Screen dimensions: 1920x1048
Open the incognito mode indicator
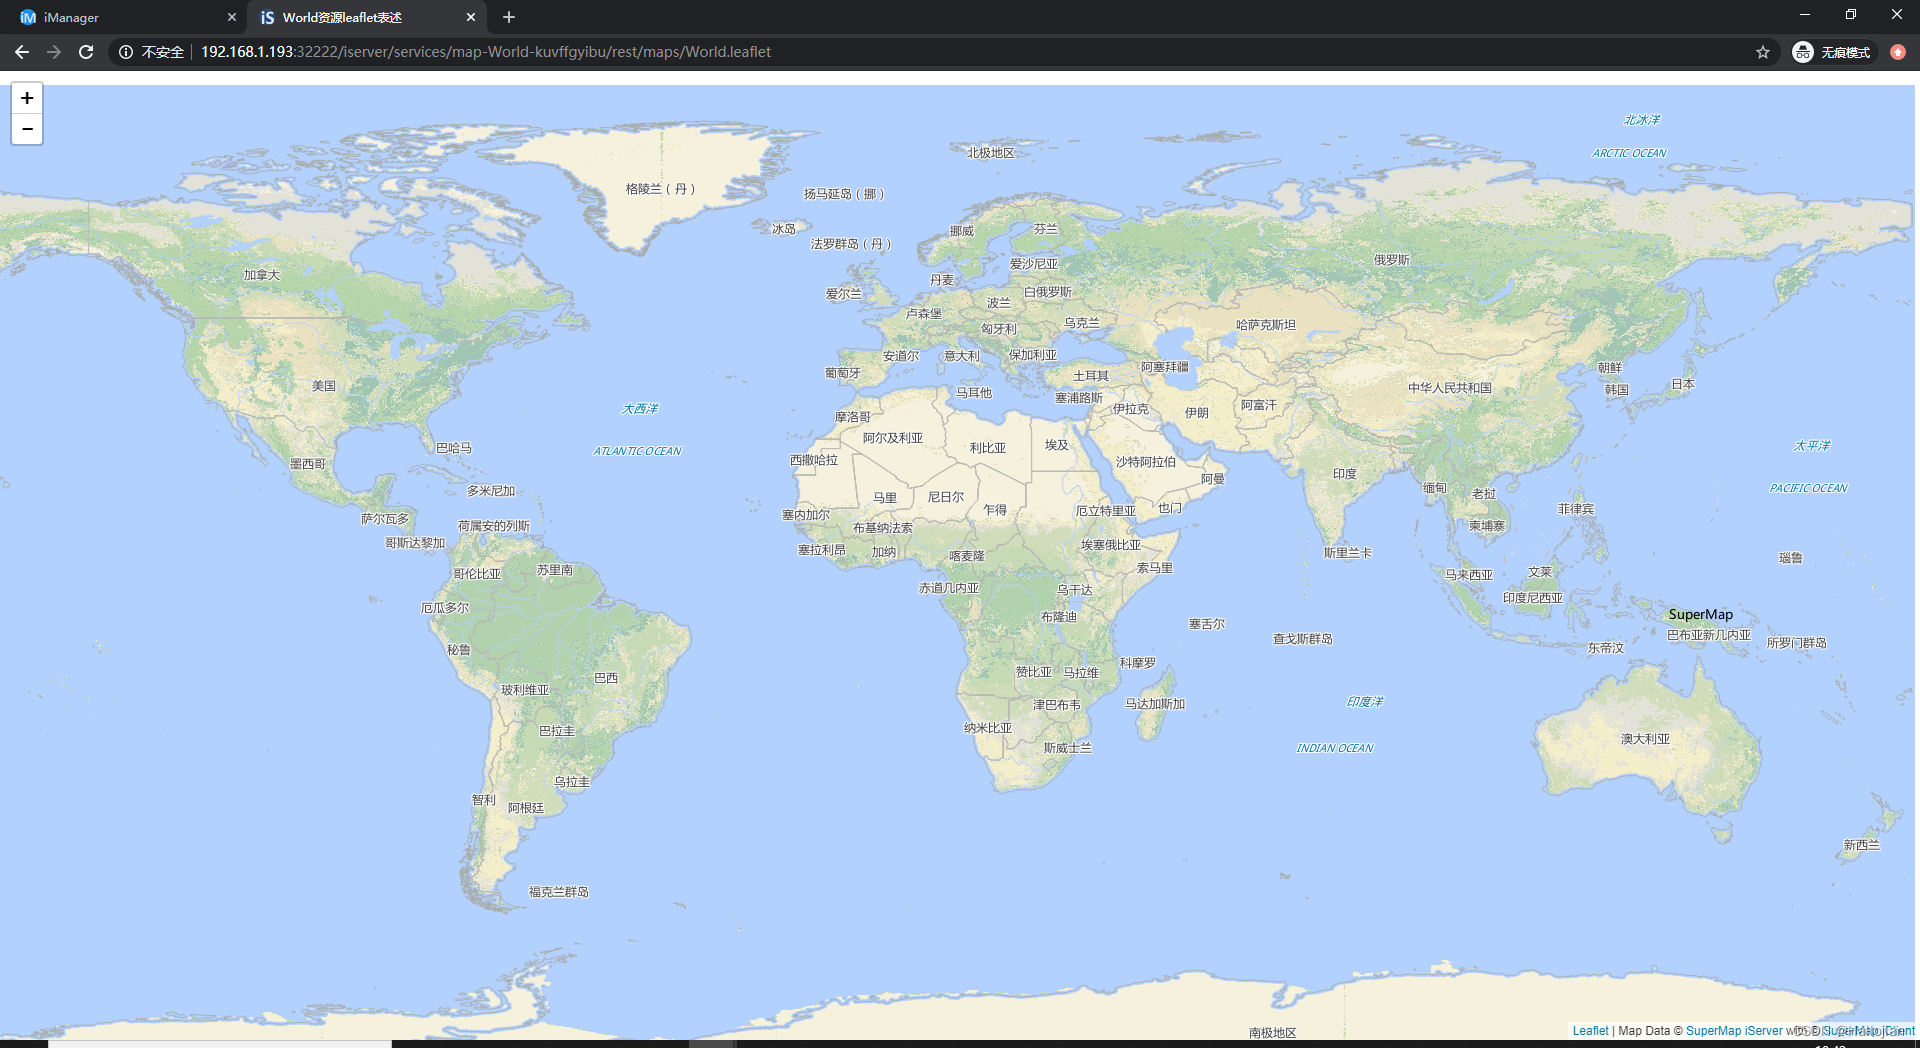(1832, 52)
